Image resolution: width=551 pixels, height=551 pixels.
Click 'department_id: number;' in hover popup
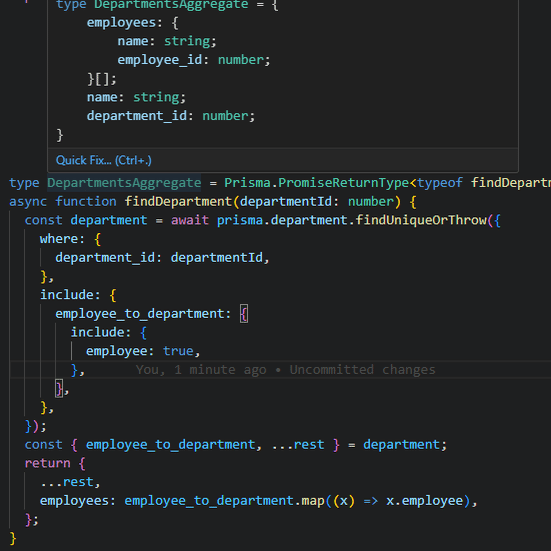click(x=171, y=116)
